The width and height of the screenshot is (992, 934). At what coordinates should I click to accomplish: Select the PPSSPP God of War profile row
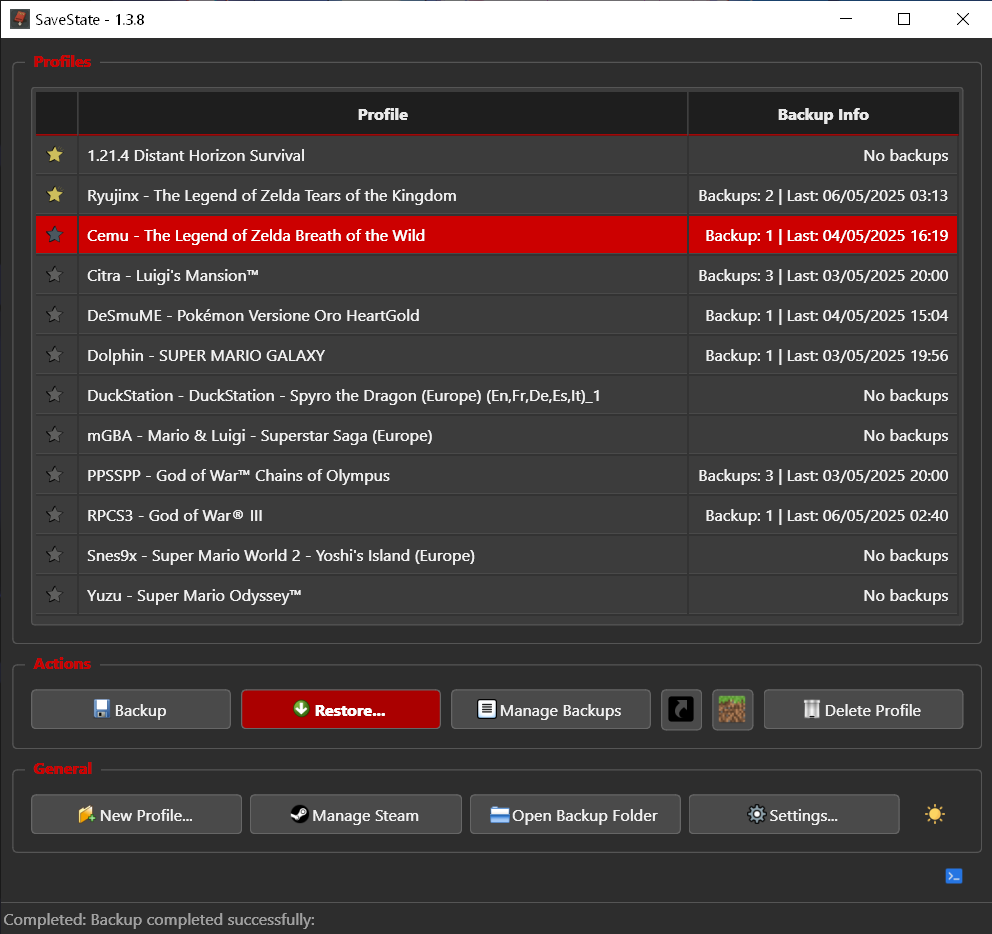(382, 475)
